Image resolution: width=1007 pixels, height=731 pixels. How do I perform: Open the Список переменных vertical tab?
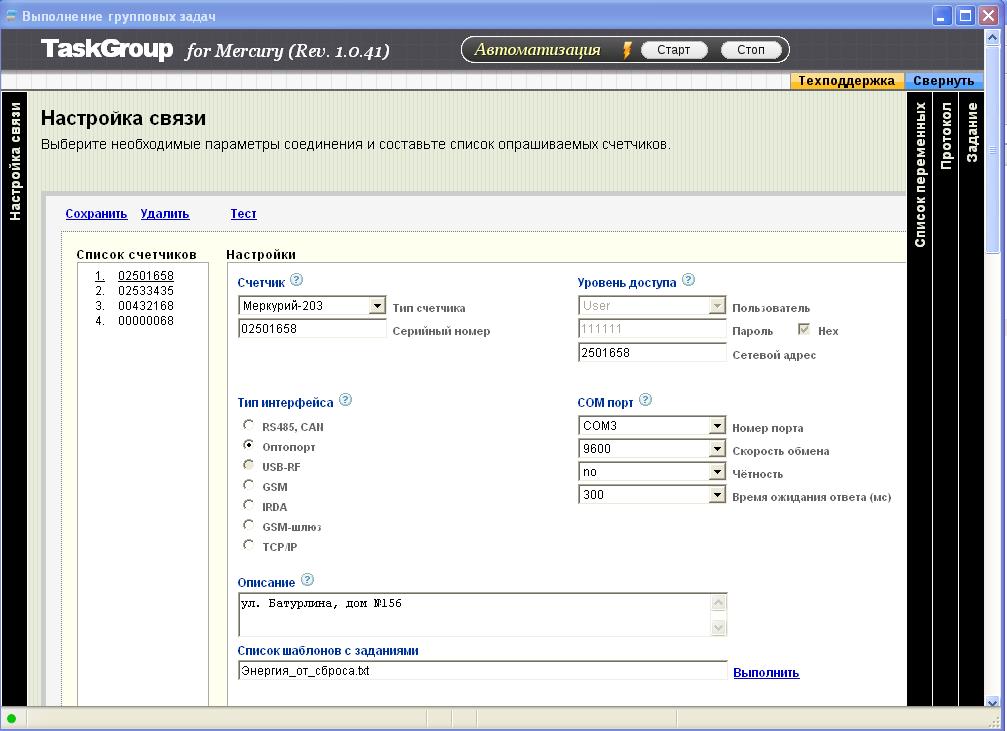tap(920, 398)
